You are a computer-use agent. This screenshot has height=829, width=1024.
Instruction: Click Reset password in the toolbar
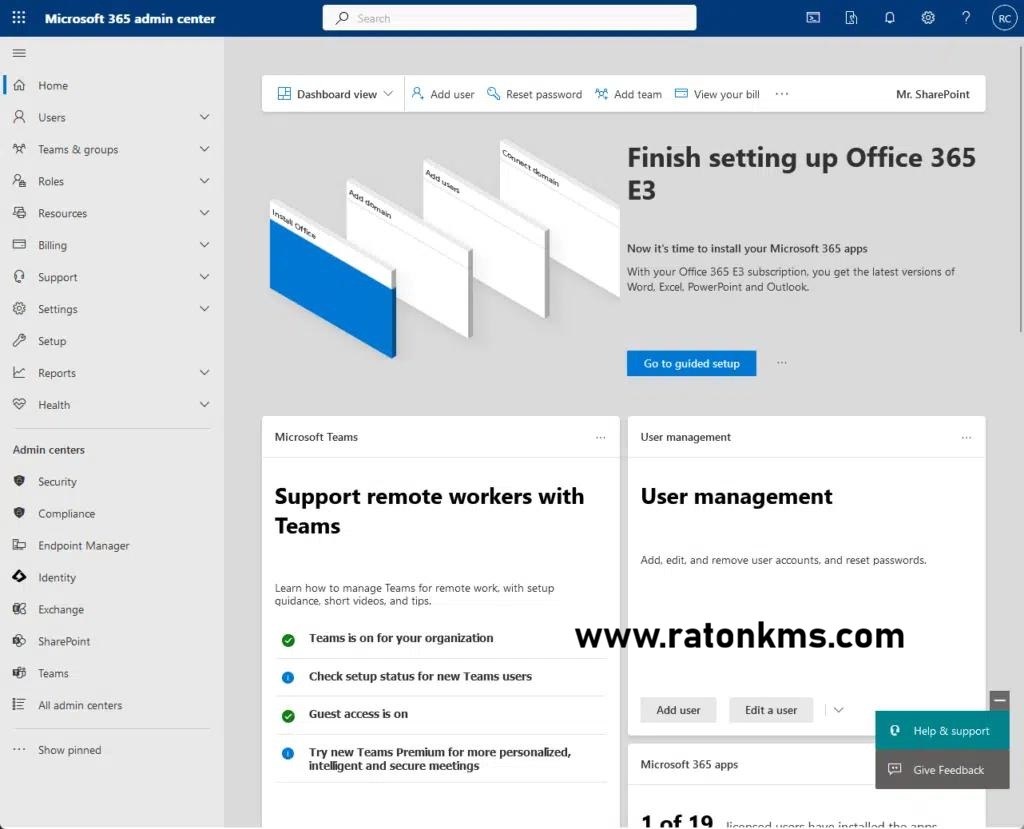535,94
